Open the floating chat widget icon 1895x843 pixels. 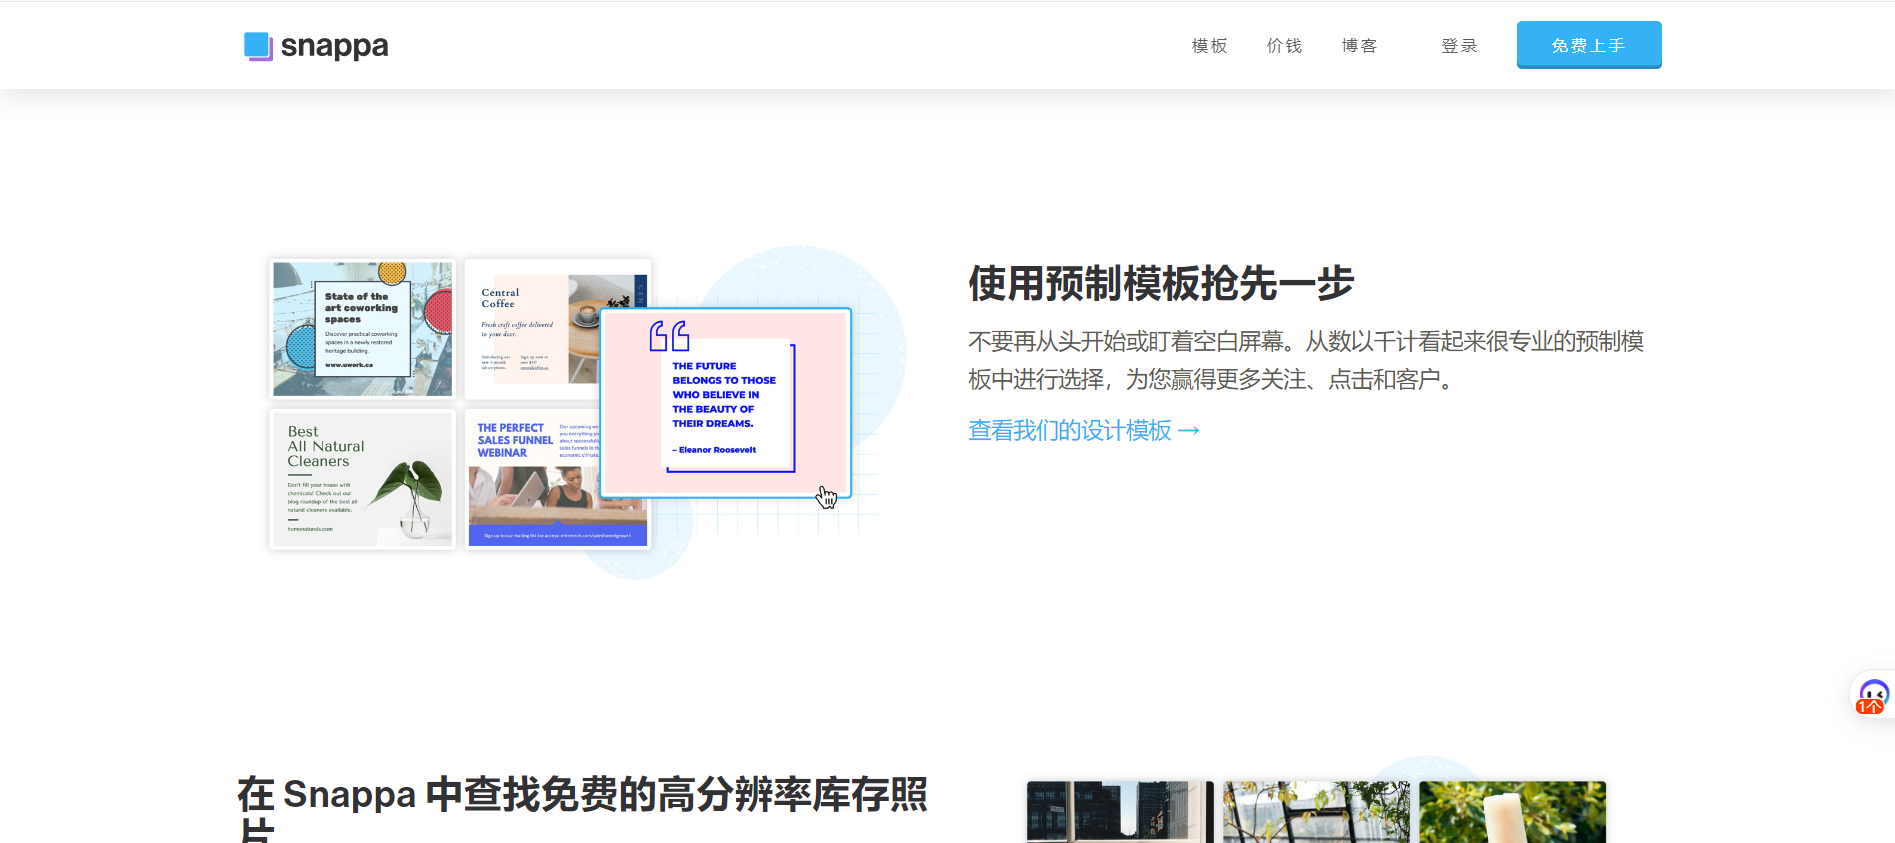point(1873,696)
